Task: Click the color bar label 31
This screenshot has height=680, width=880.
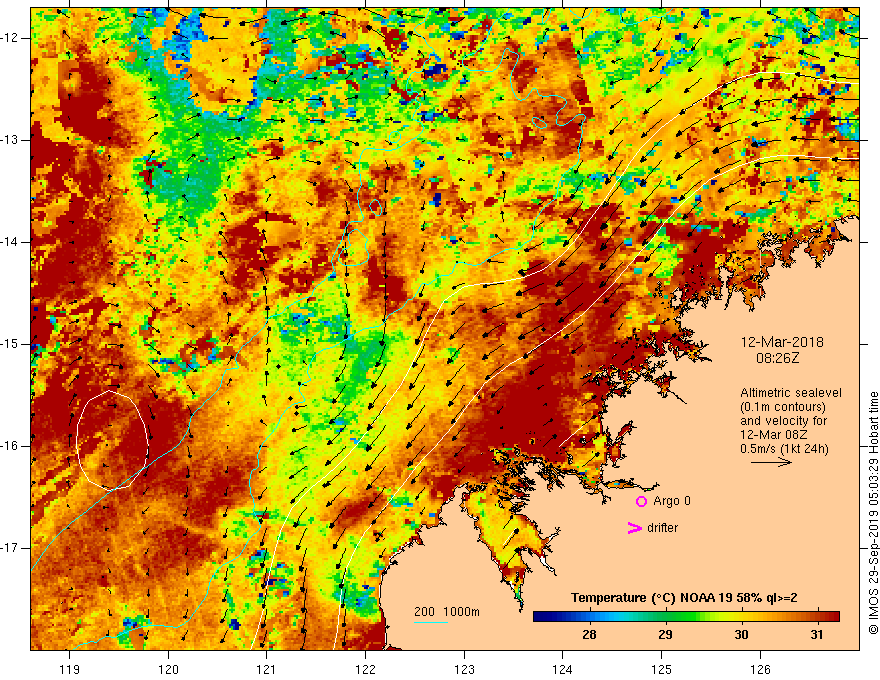Action: (x=817, y=635)
